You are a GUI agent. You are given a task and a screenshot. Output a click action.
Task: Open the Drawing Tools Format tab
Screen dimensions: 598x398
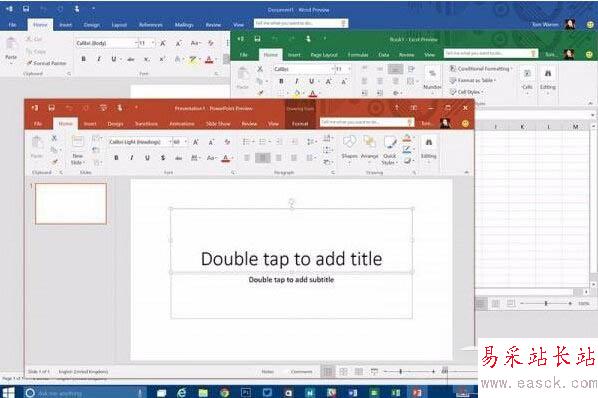click(x=300, y=124)
